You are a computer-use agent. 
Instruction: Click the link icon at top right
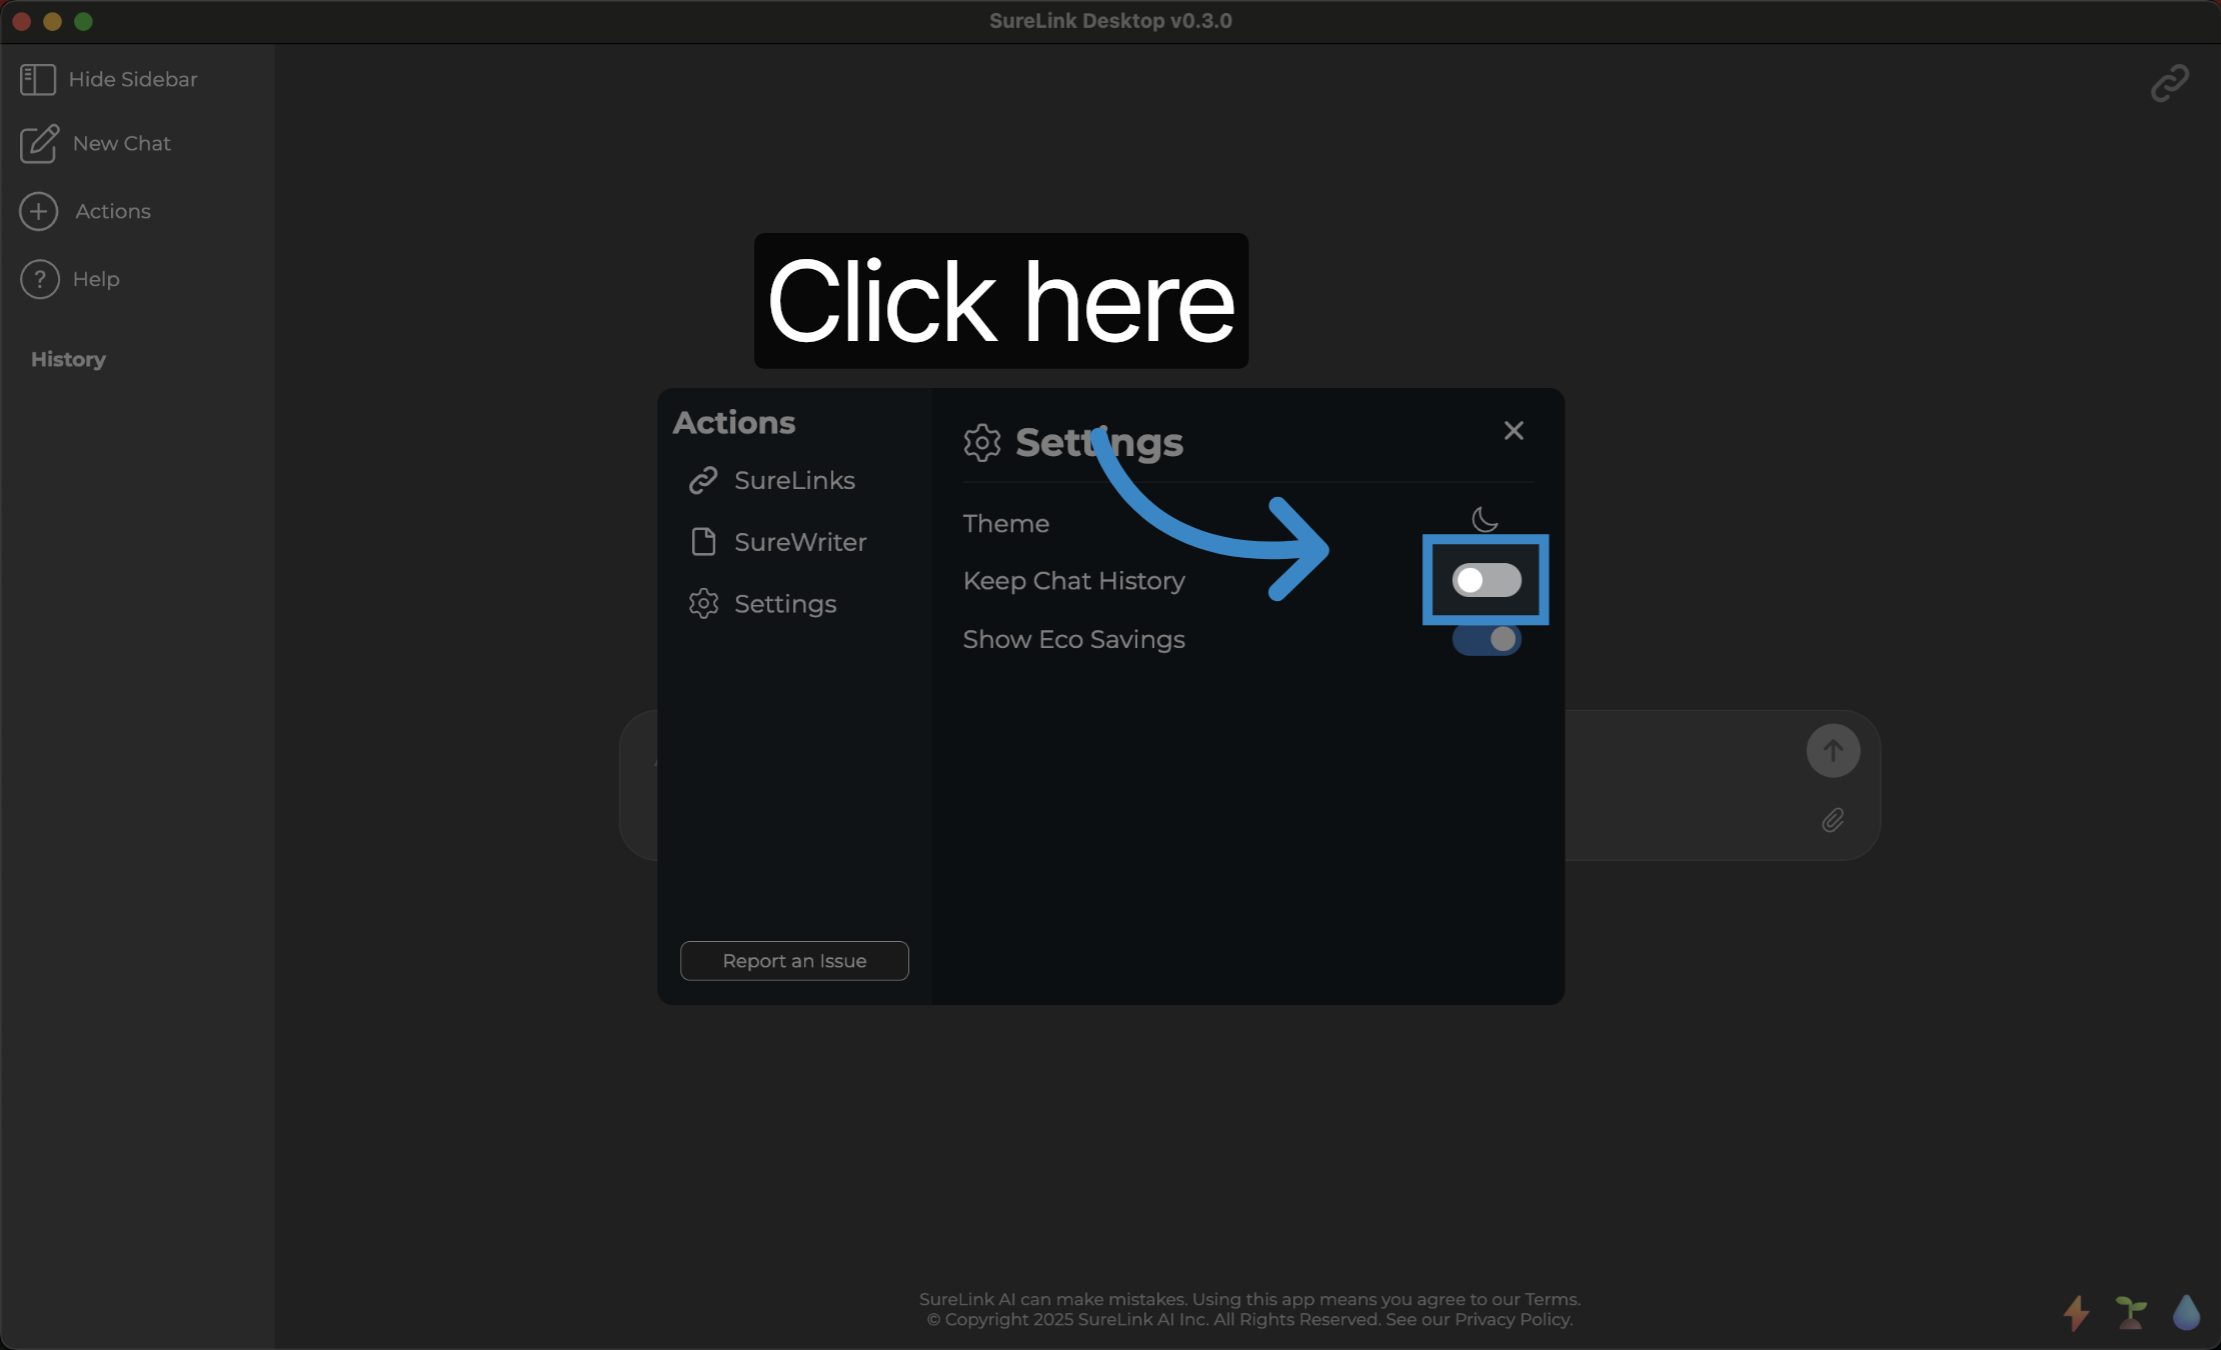tap(2169, 83)
